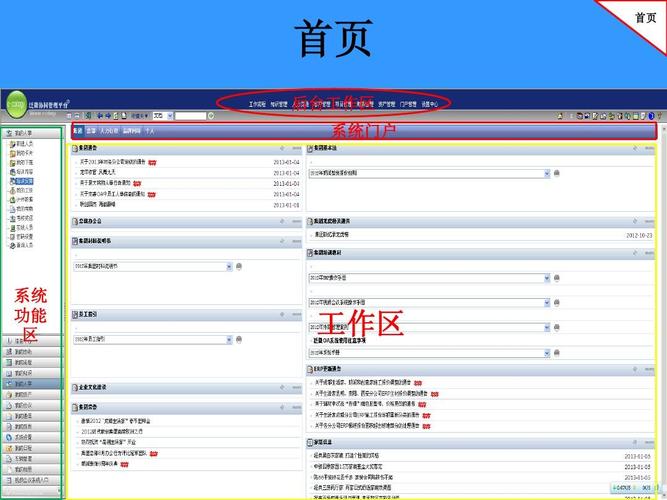This screenshot has height=500, width=667.
Task: Click the blue forward arrow toolbar icon
Action: pyautogui.click(x=108, y=116)
